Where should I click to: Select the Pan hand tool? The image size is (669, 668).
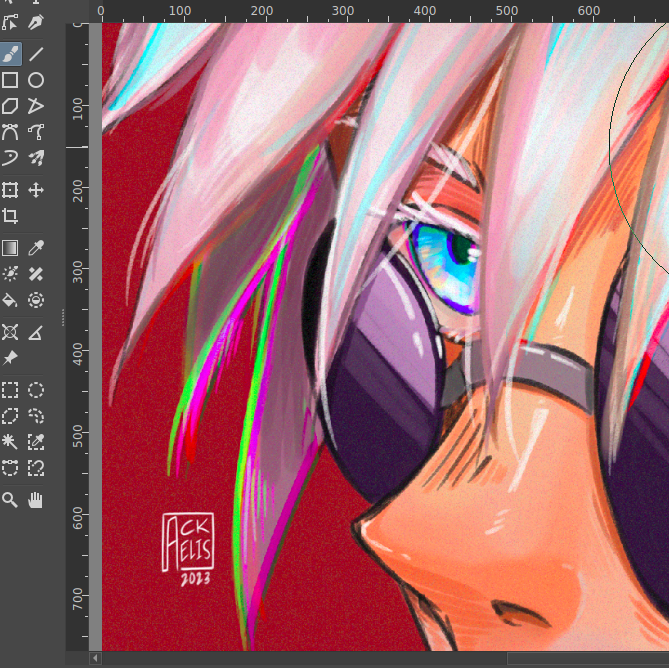click(36, 500)
